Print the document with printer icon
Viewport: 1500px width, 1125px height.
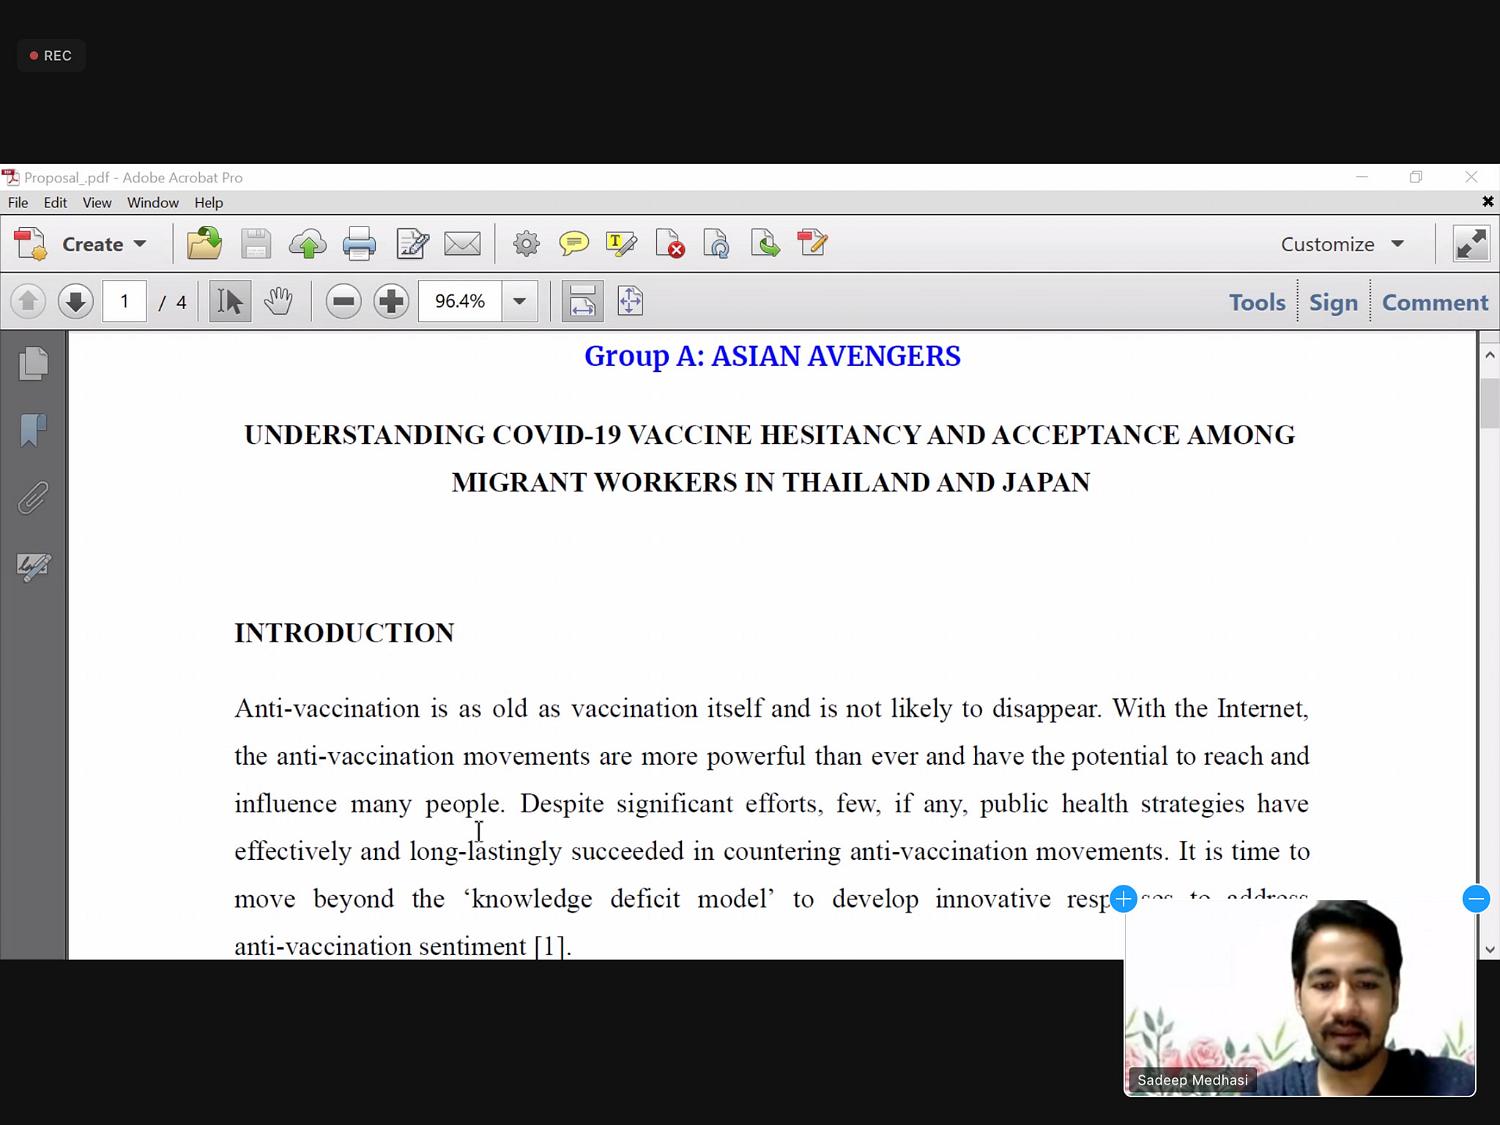[359, 244]
